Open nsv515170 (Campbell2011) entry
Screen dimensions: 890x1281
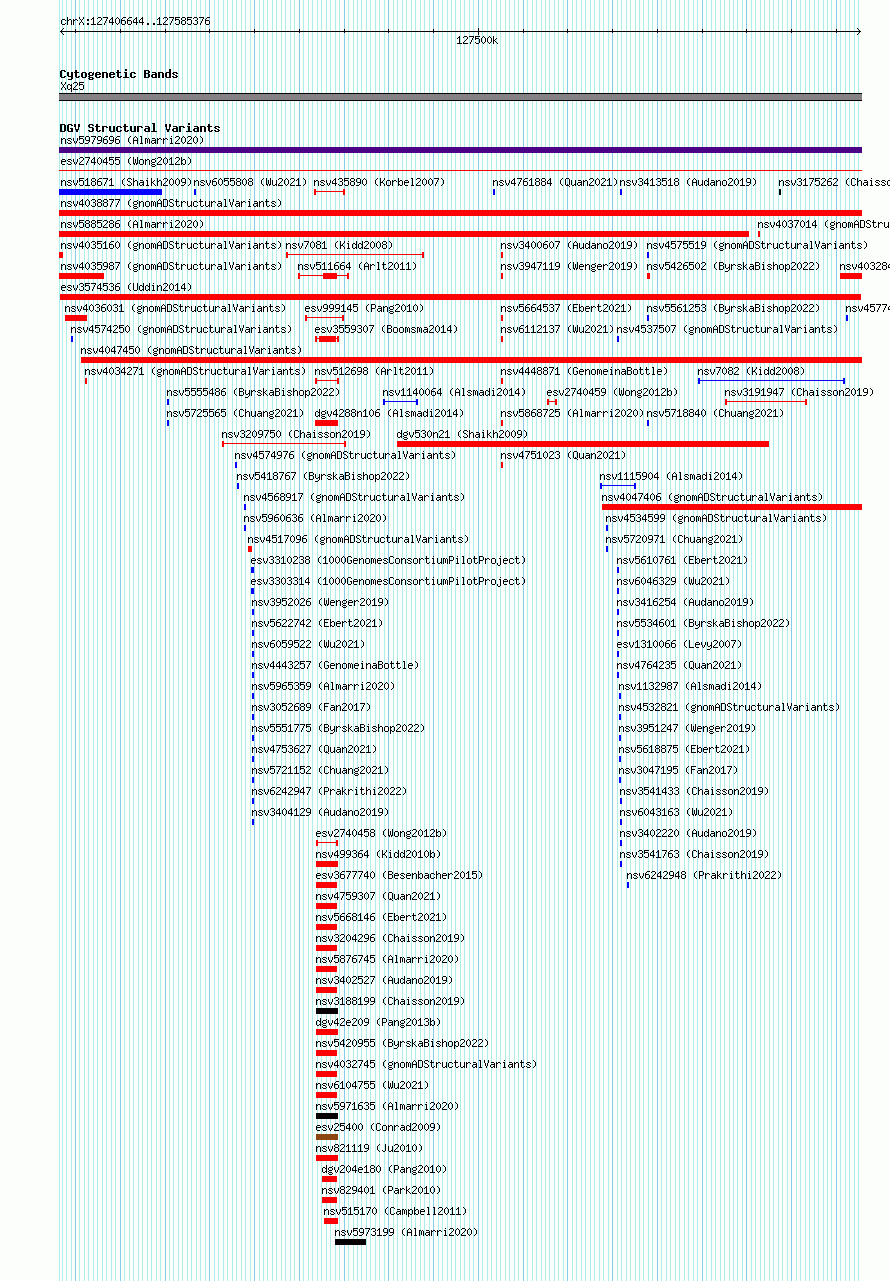coord(395,1211)
